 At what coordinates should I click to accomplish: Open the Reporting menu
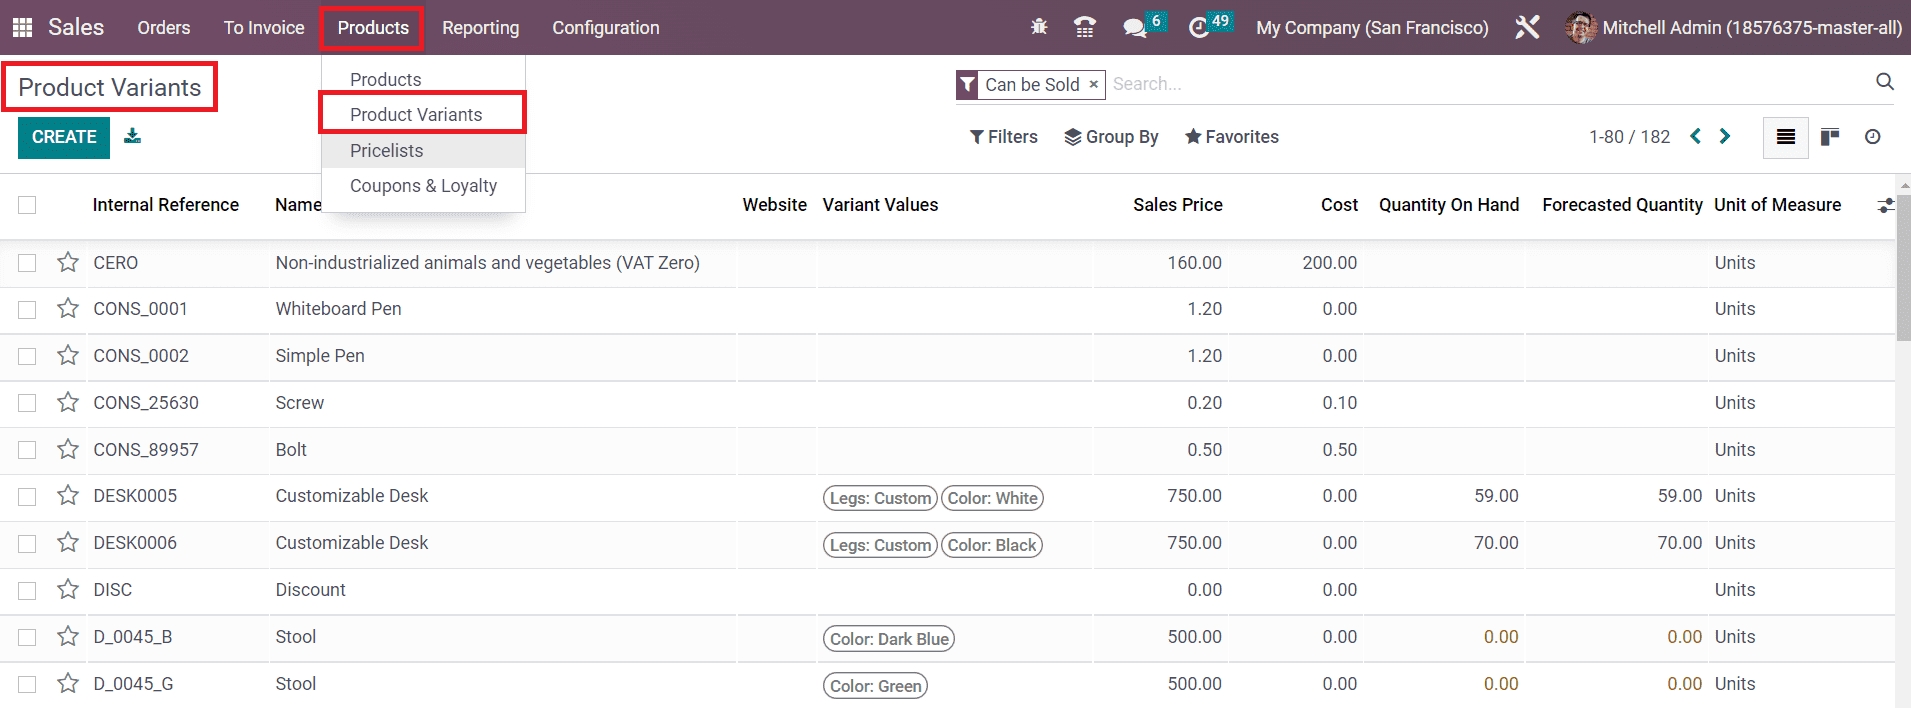(480, 28)
